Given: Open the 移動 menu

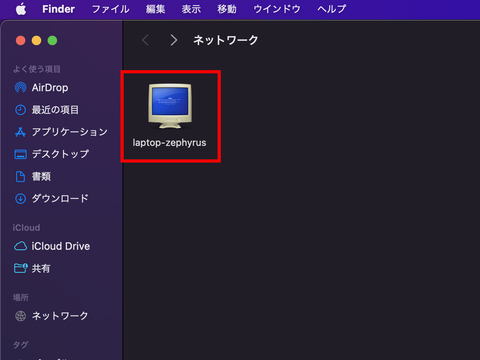Looking at the screenshot, I should pos(227,9).
